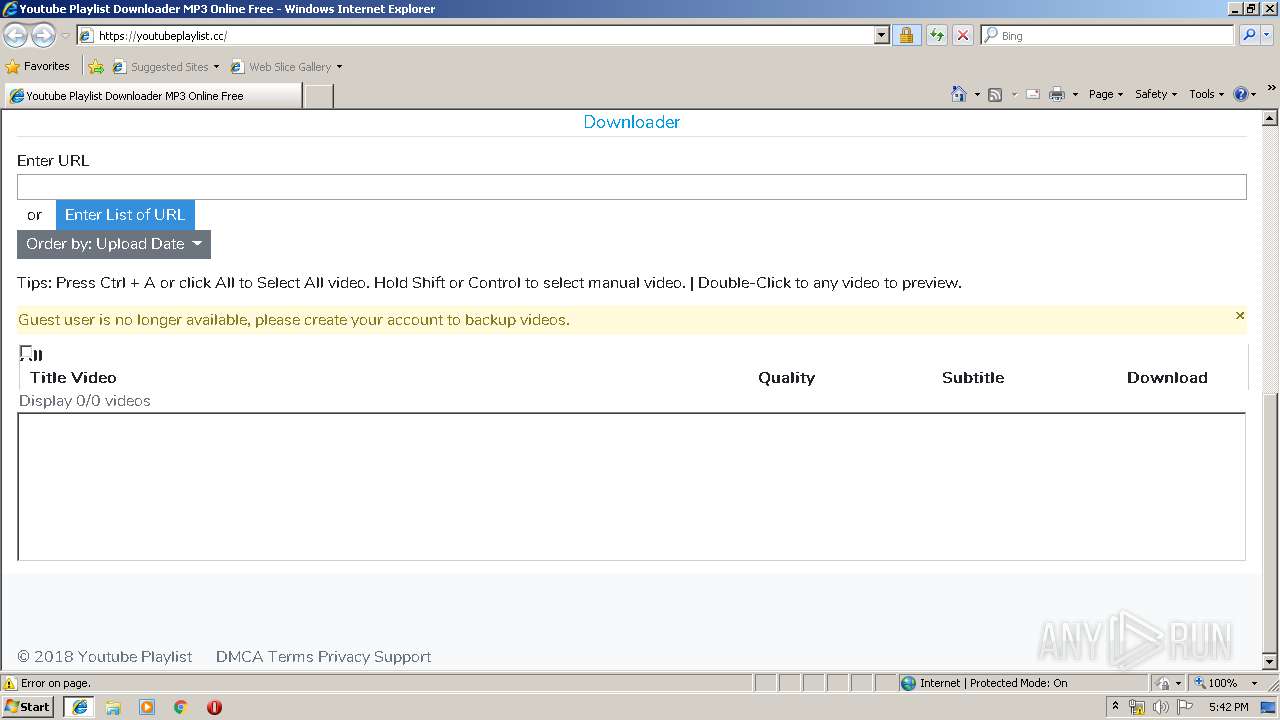Refresh the page with the green arrows icon
1280x720 pixels.
tap(936, 35)
